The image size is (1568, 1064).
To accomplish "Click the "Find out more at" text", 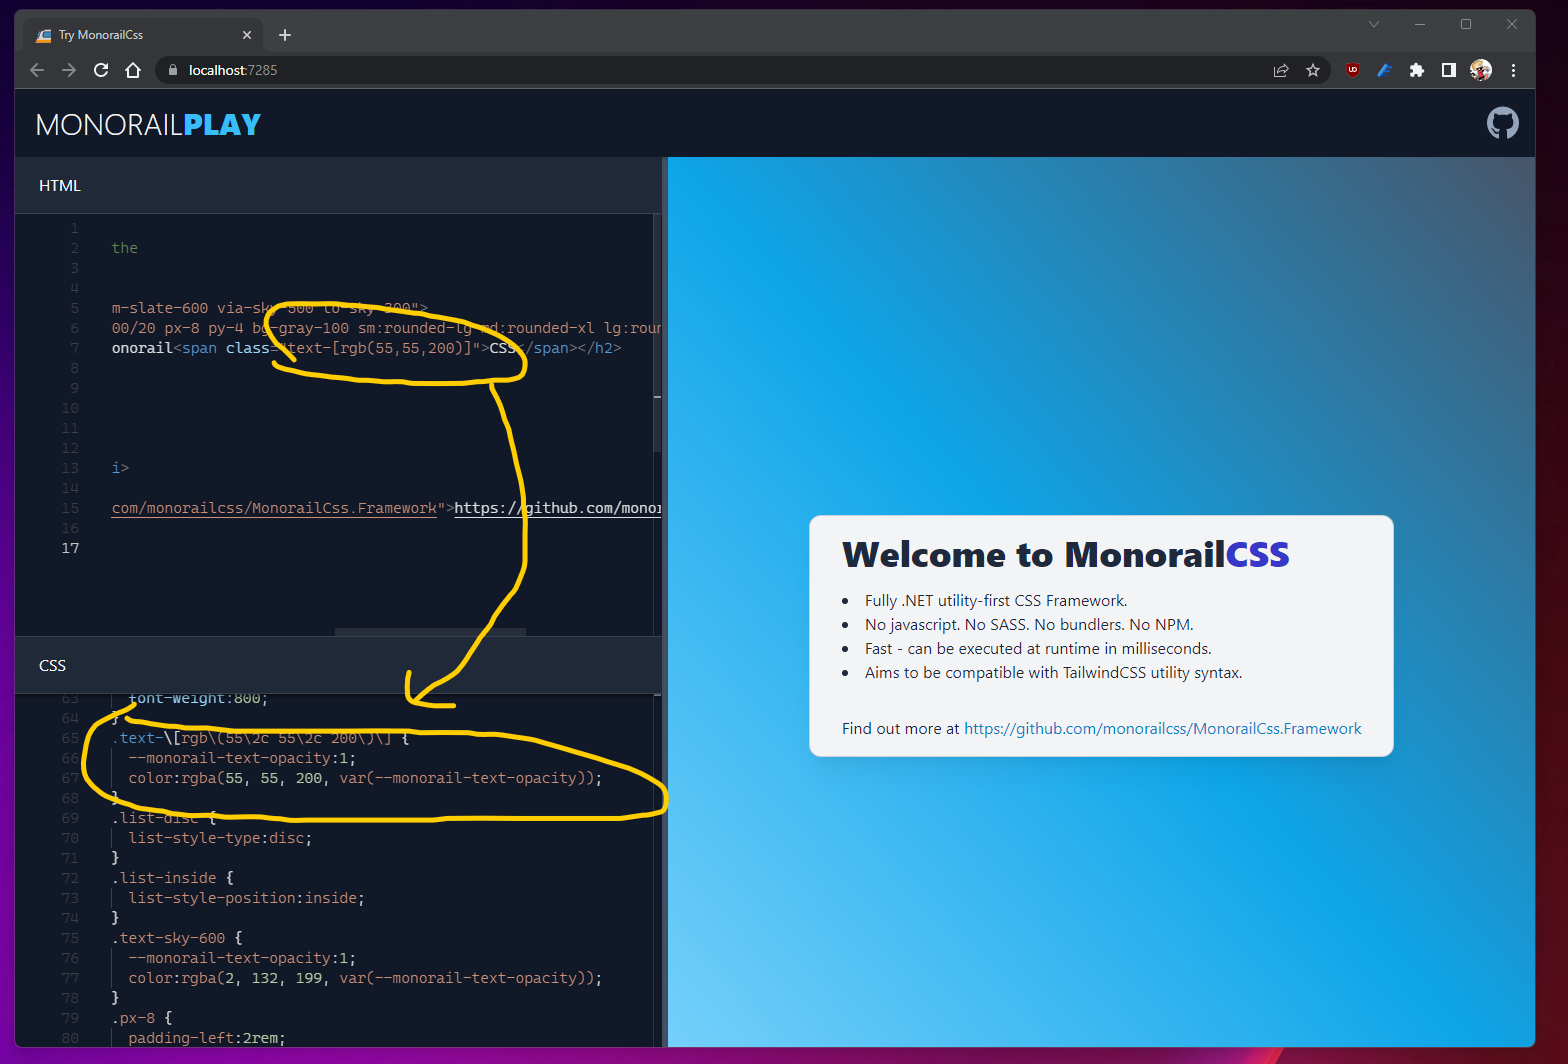I will (900, 728).
